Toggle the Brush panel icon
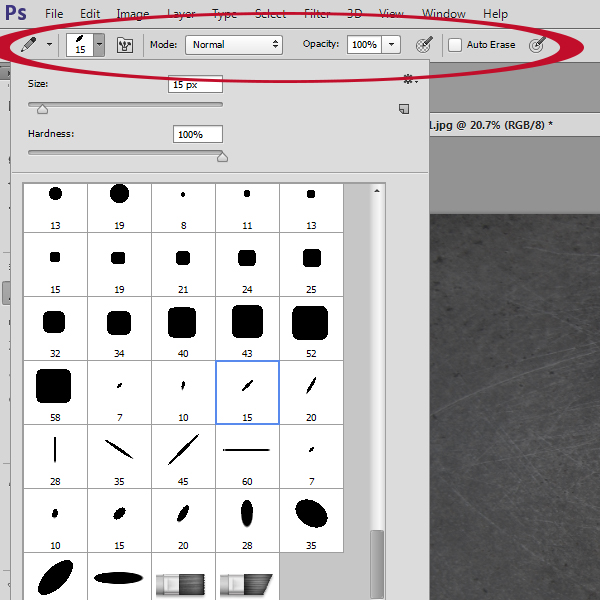 tap(126, 45)
